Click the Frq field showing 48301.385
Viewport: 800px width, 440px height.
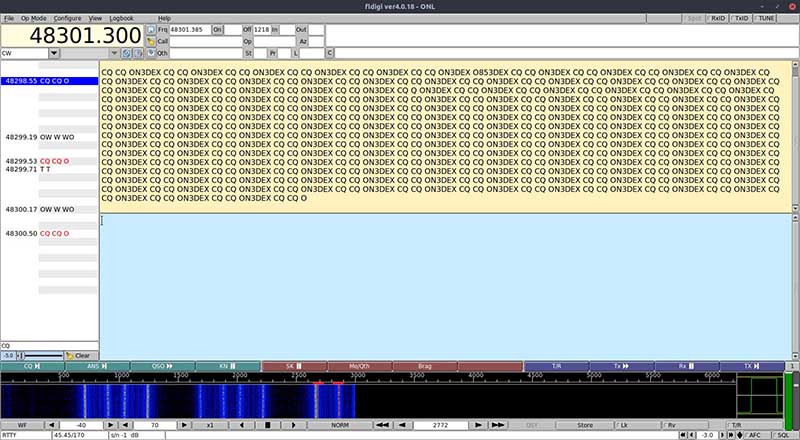point(190,30)
